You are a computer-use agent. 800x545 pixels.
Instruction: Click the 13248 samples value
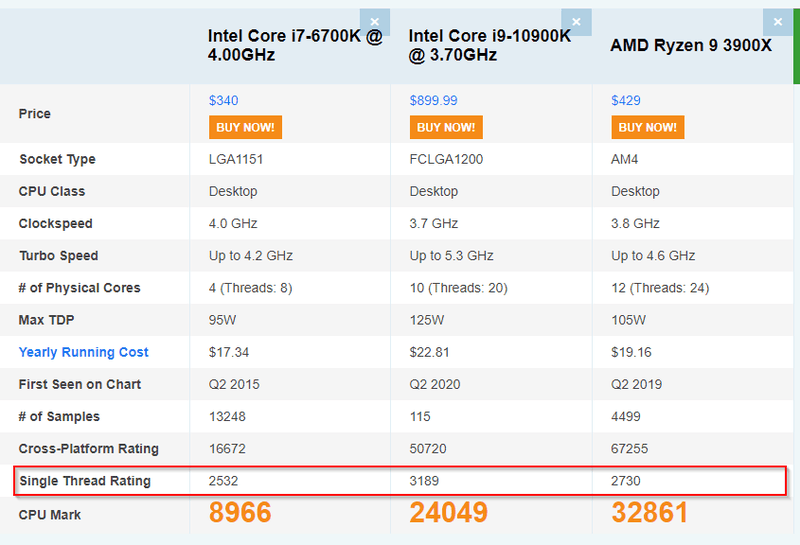[x=227, y=416]
